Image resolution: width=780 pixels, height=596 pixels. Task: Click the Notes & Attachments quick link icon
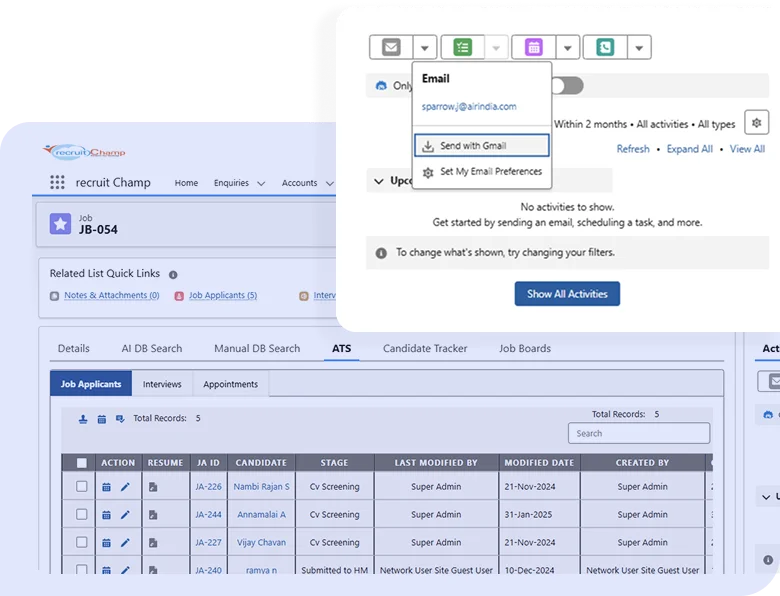coord(55,296)
